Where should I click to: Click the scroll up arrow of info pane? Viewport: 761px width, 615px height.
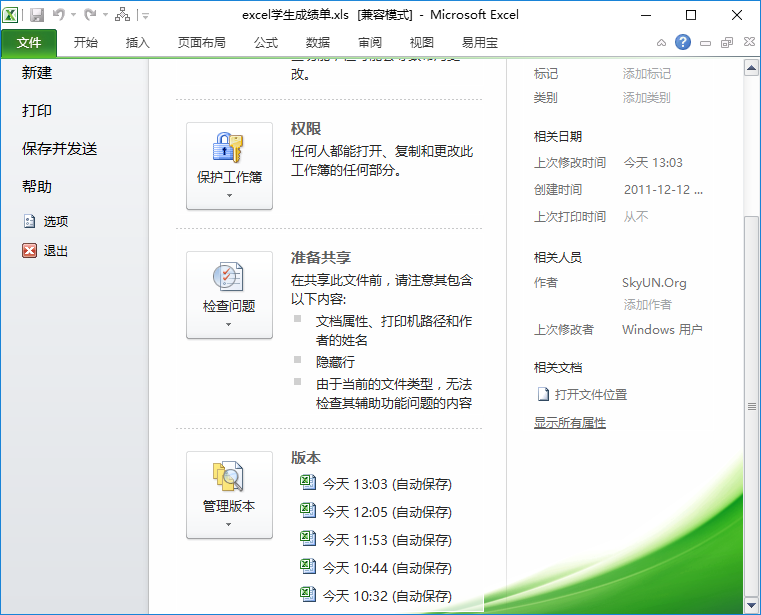click(x=751, y=68)
